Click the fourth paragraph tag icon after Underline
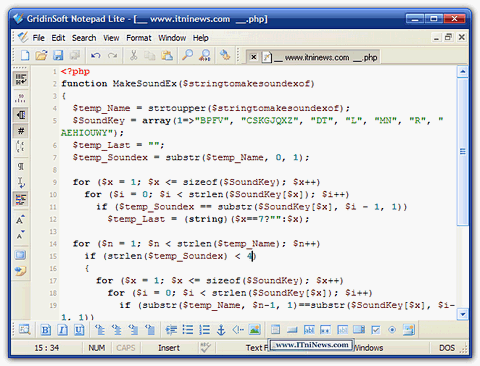Screen dimensions: 480x366 (x=150, y=330)
